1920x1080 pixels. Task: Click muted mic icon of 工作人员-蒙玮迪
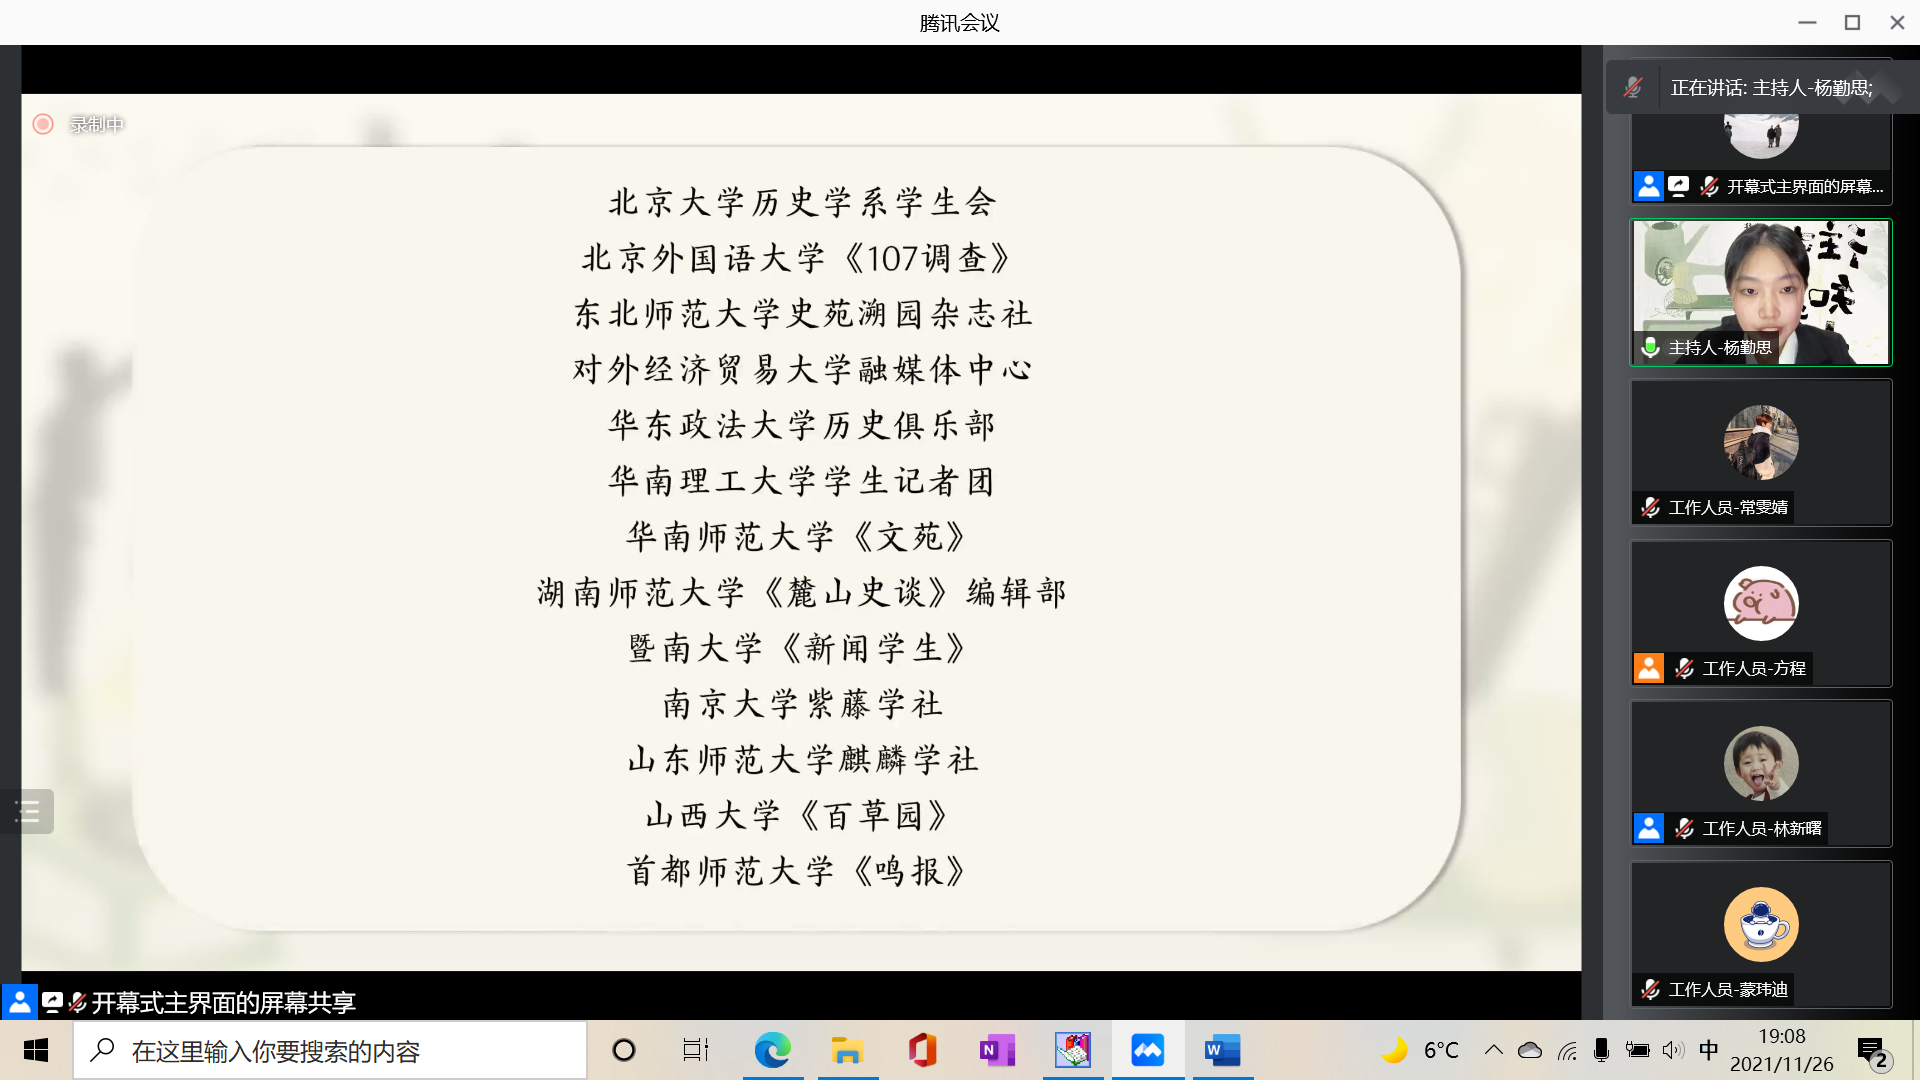point(1651,989)
